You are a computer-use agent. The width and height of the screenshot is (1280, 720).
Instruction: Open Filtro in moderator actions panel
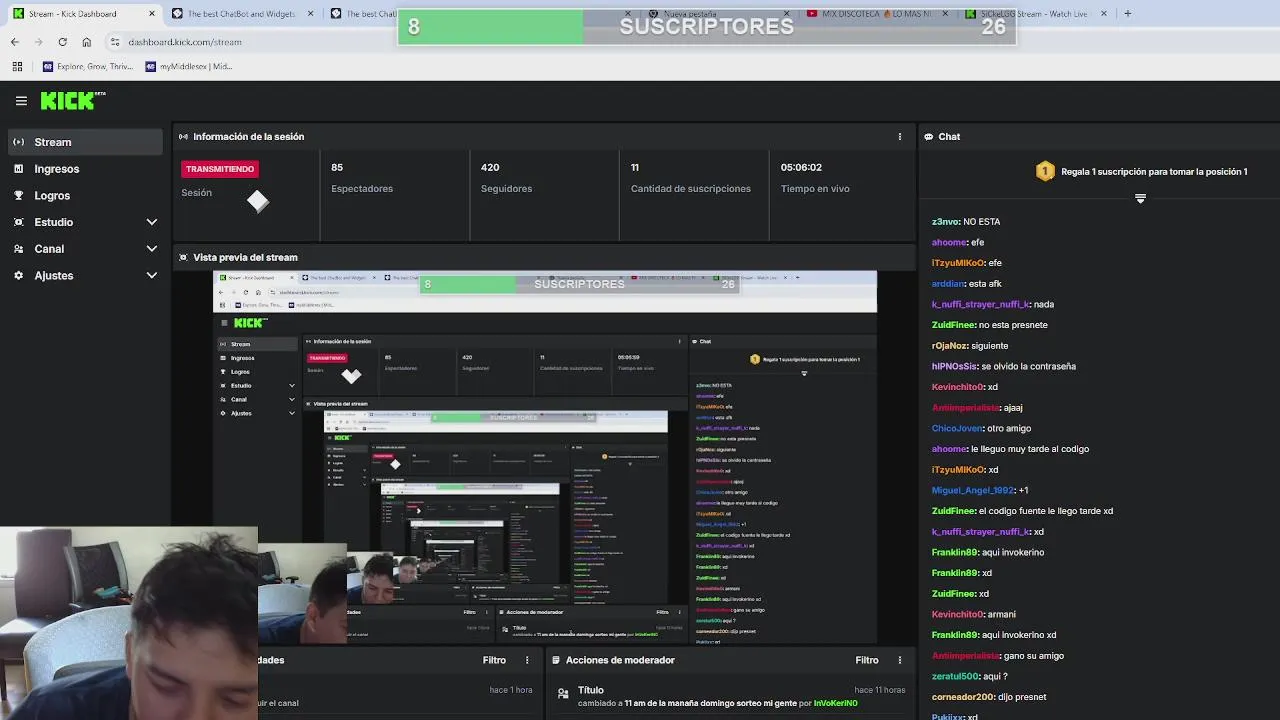click(867, 660)
